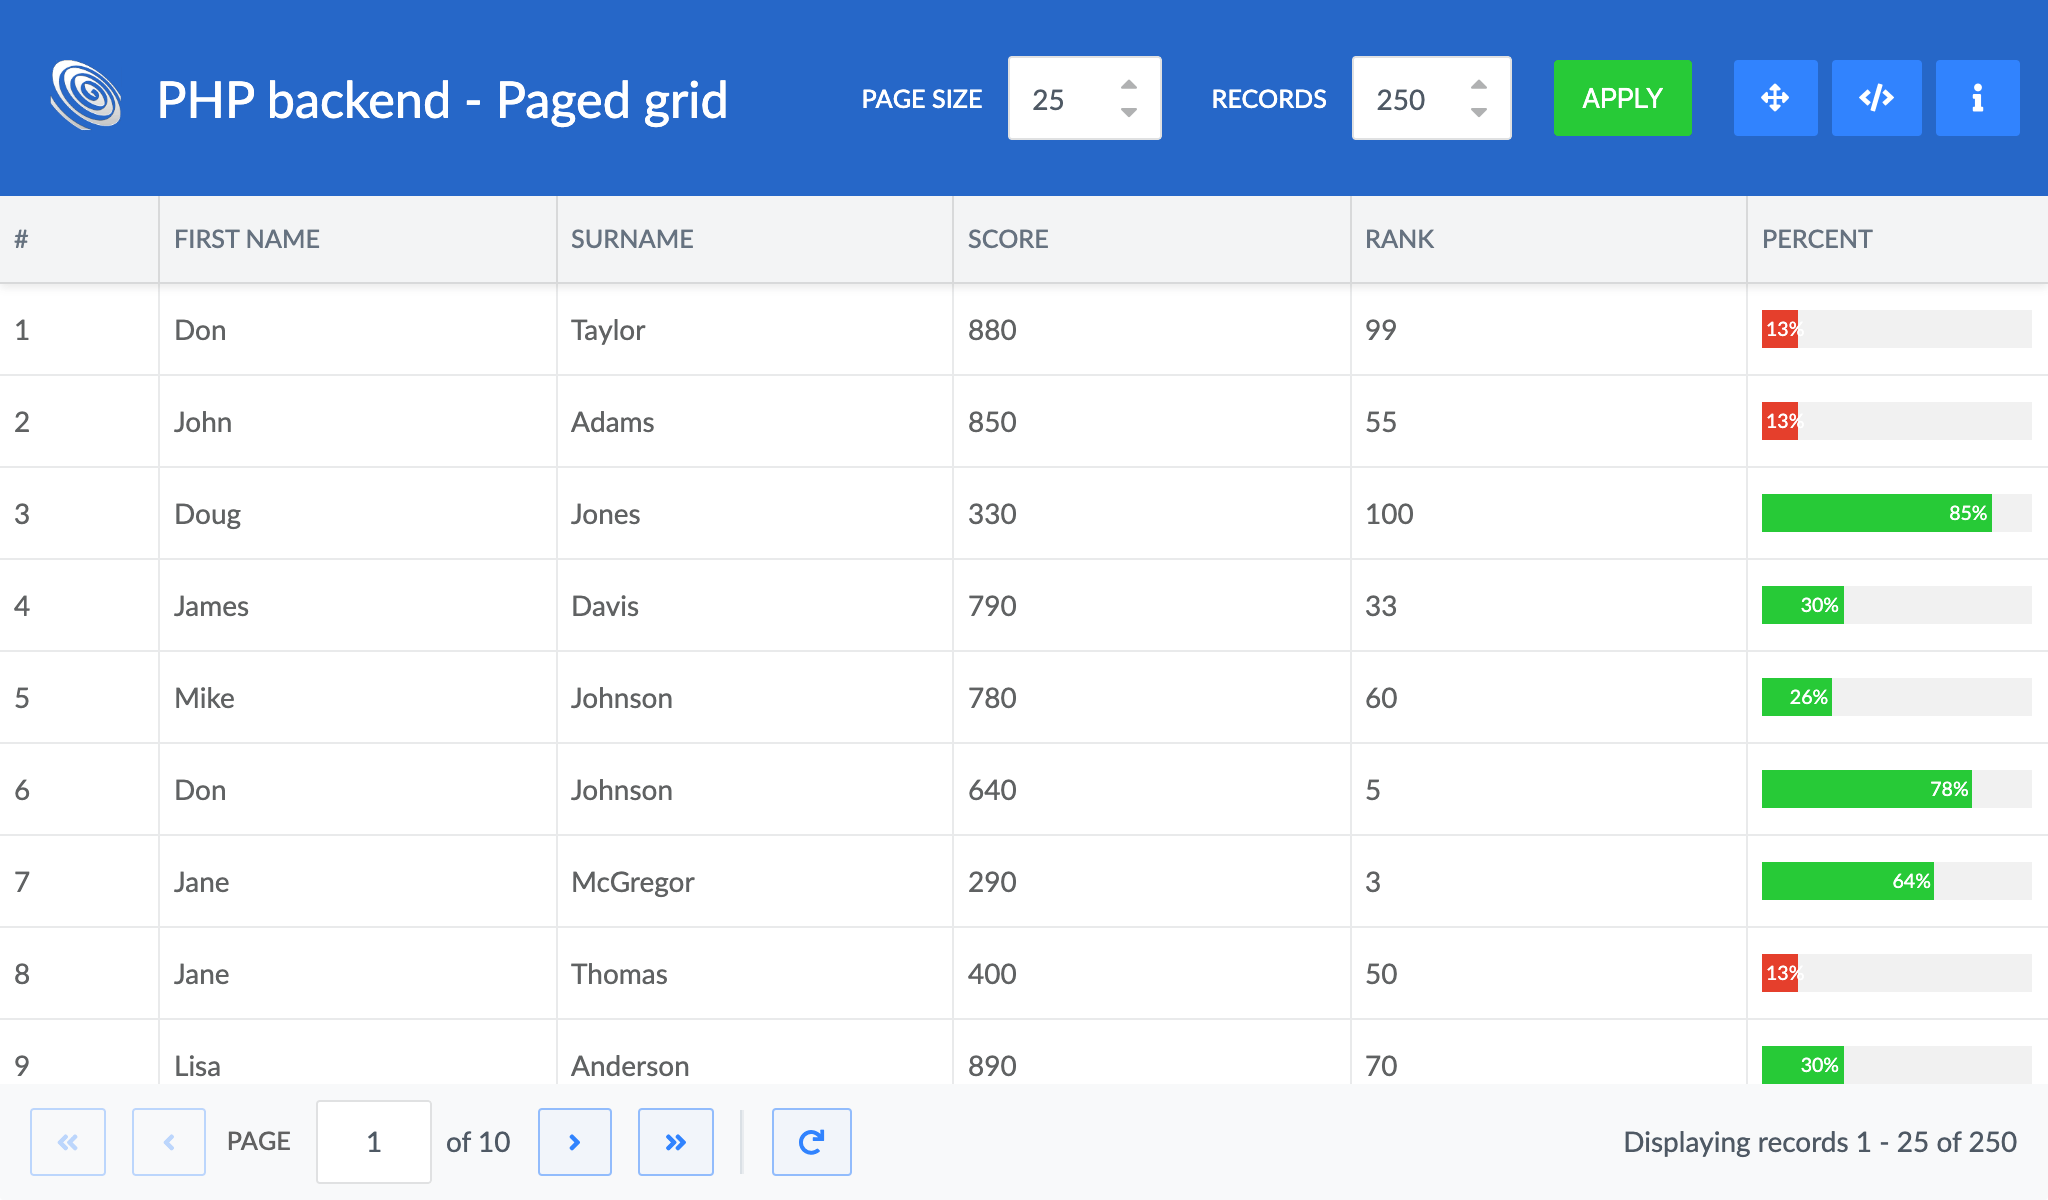Open the info icon in the header
The height and width of the screenshot is (1200, 2048).
coord(1977,98)
